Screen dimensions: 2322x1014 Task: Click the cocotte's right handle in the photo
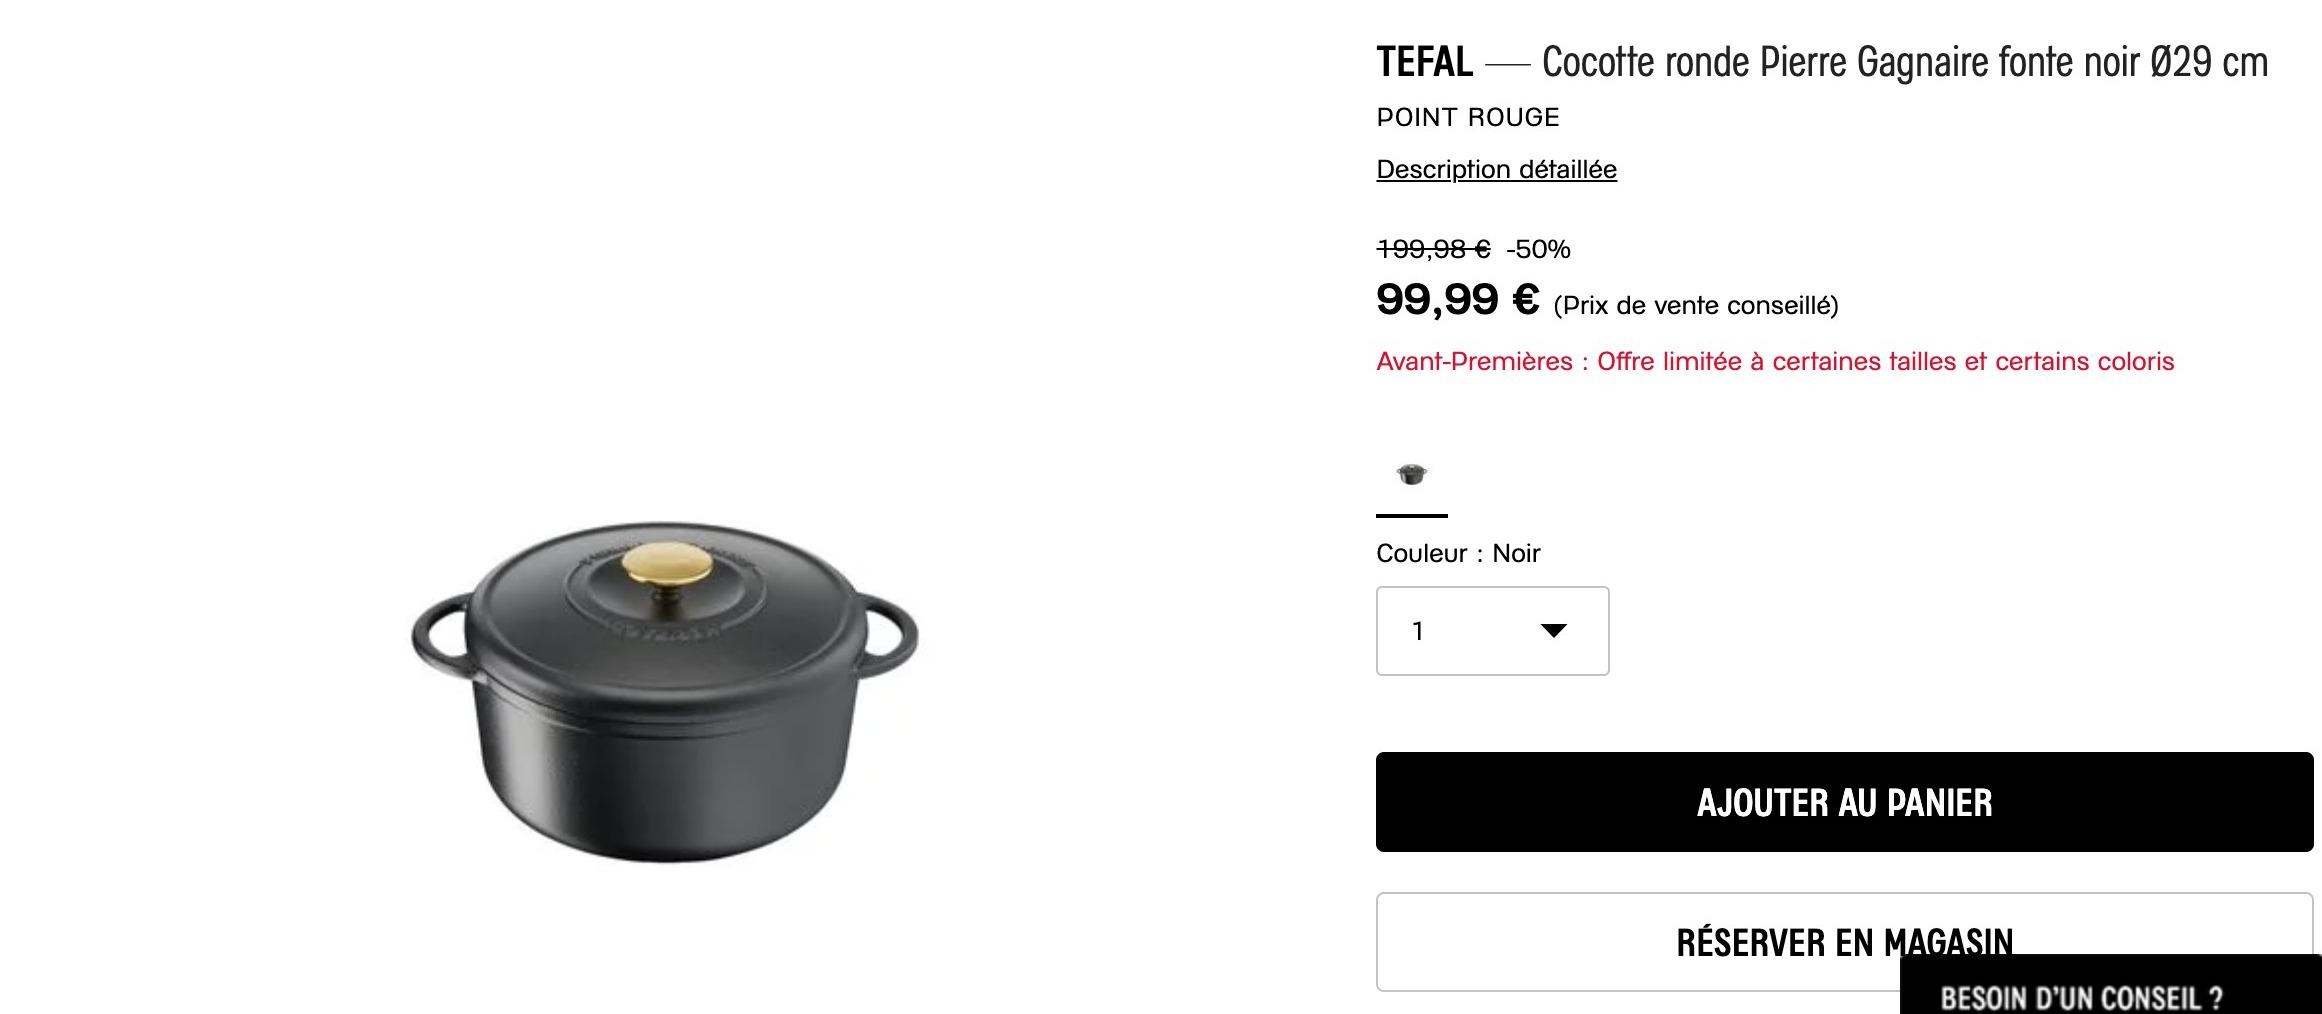892,632
